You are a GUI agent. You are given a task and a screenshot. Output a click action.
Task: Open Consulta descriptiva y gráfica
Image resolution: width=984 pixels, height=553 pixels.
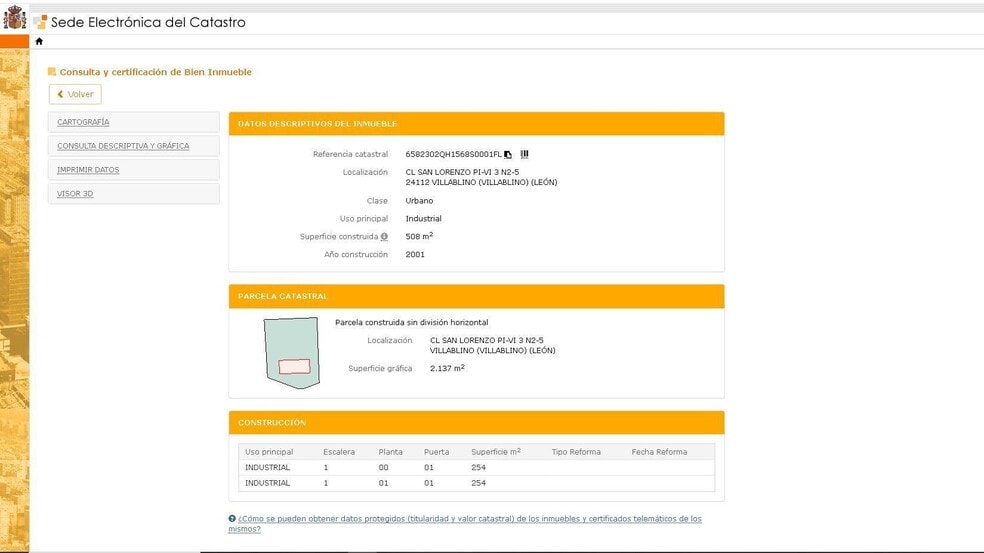coord(123,146)
